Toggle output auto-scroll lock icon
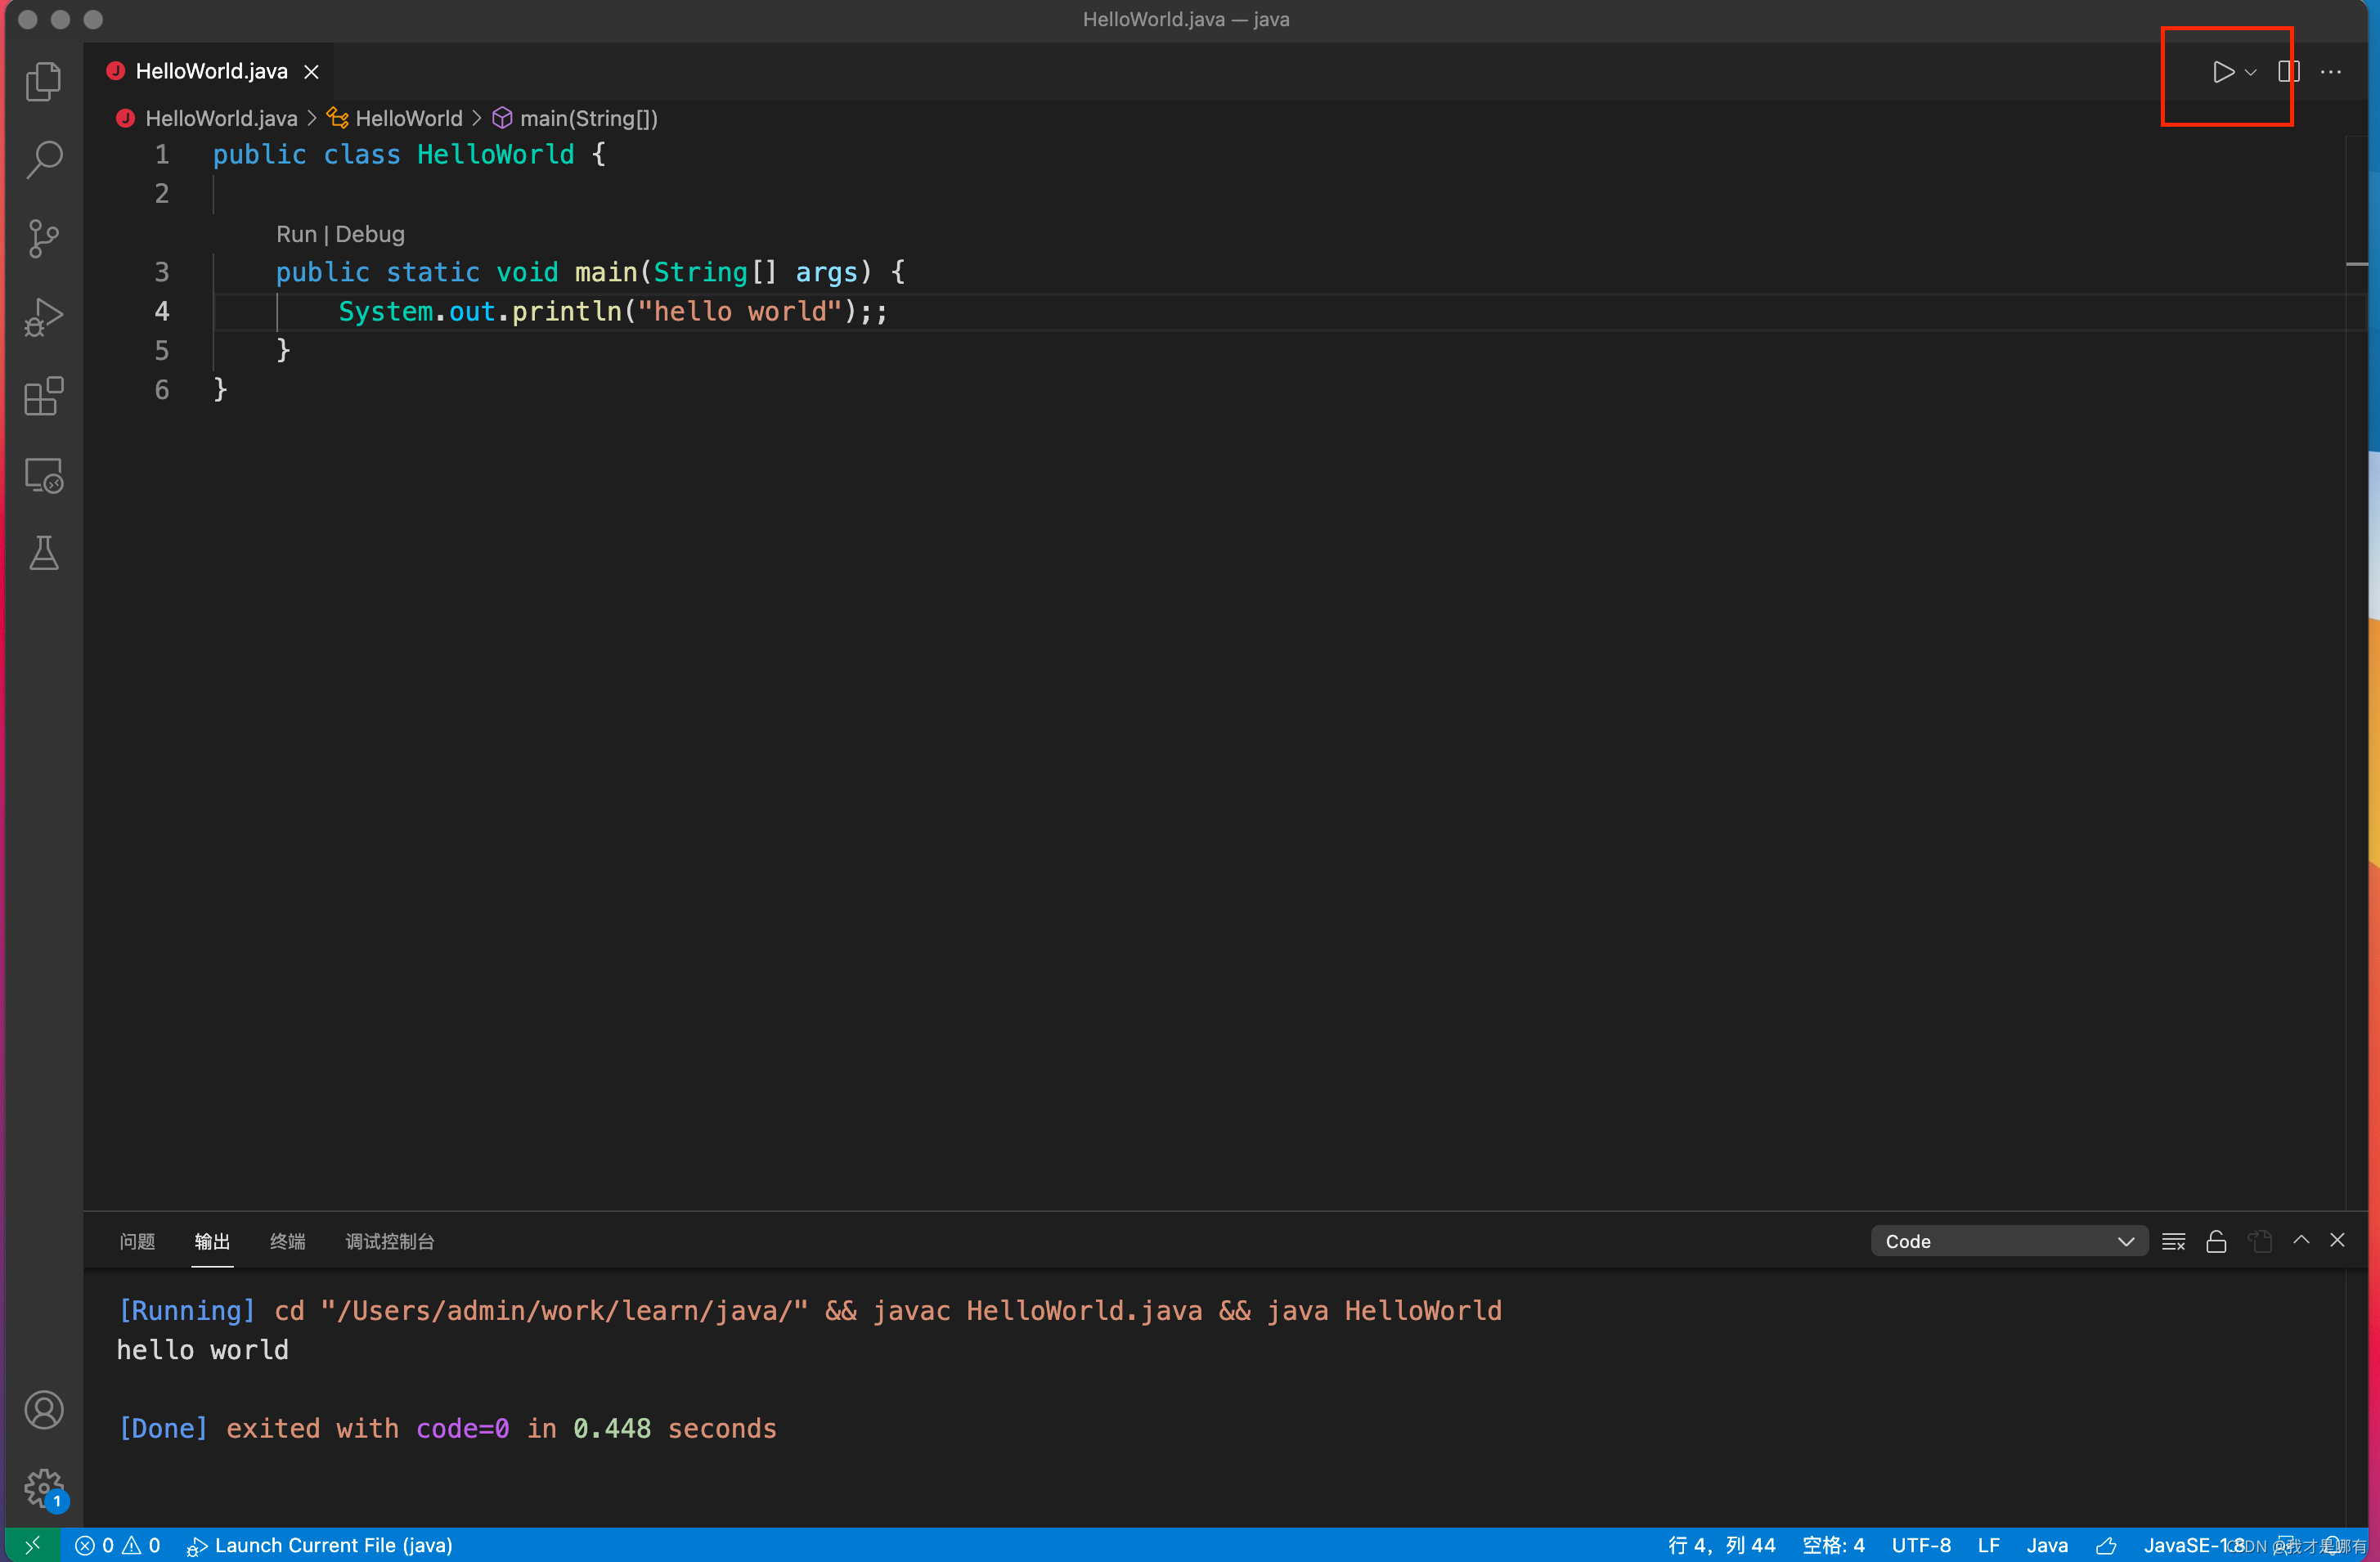This screenshot has height=1562, width=2380. [x=2216, y=1241]
